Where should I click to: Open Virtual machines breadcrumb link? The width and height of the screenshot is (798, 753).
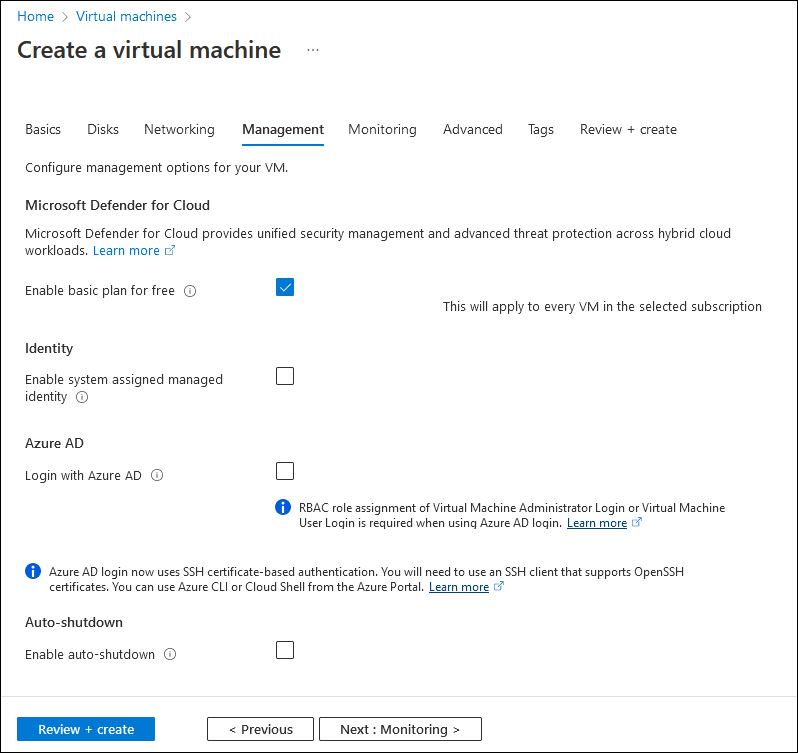coord(126,16)
